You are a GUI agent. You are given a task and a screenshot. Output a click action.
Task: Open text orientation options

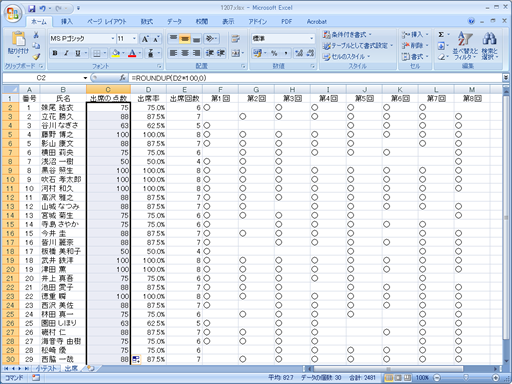211,38
